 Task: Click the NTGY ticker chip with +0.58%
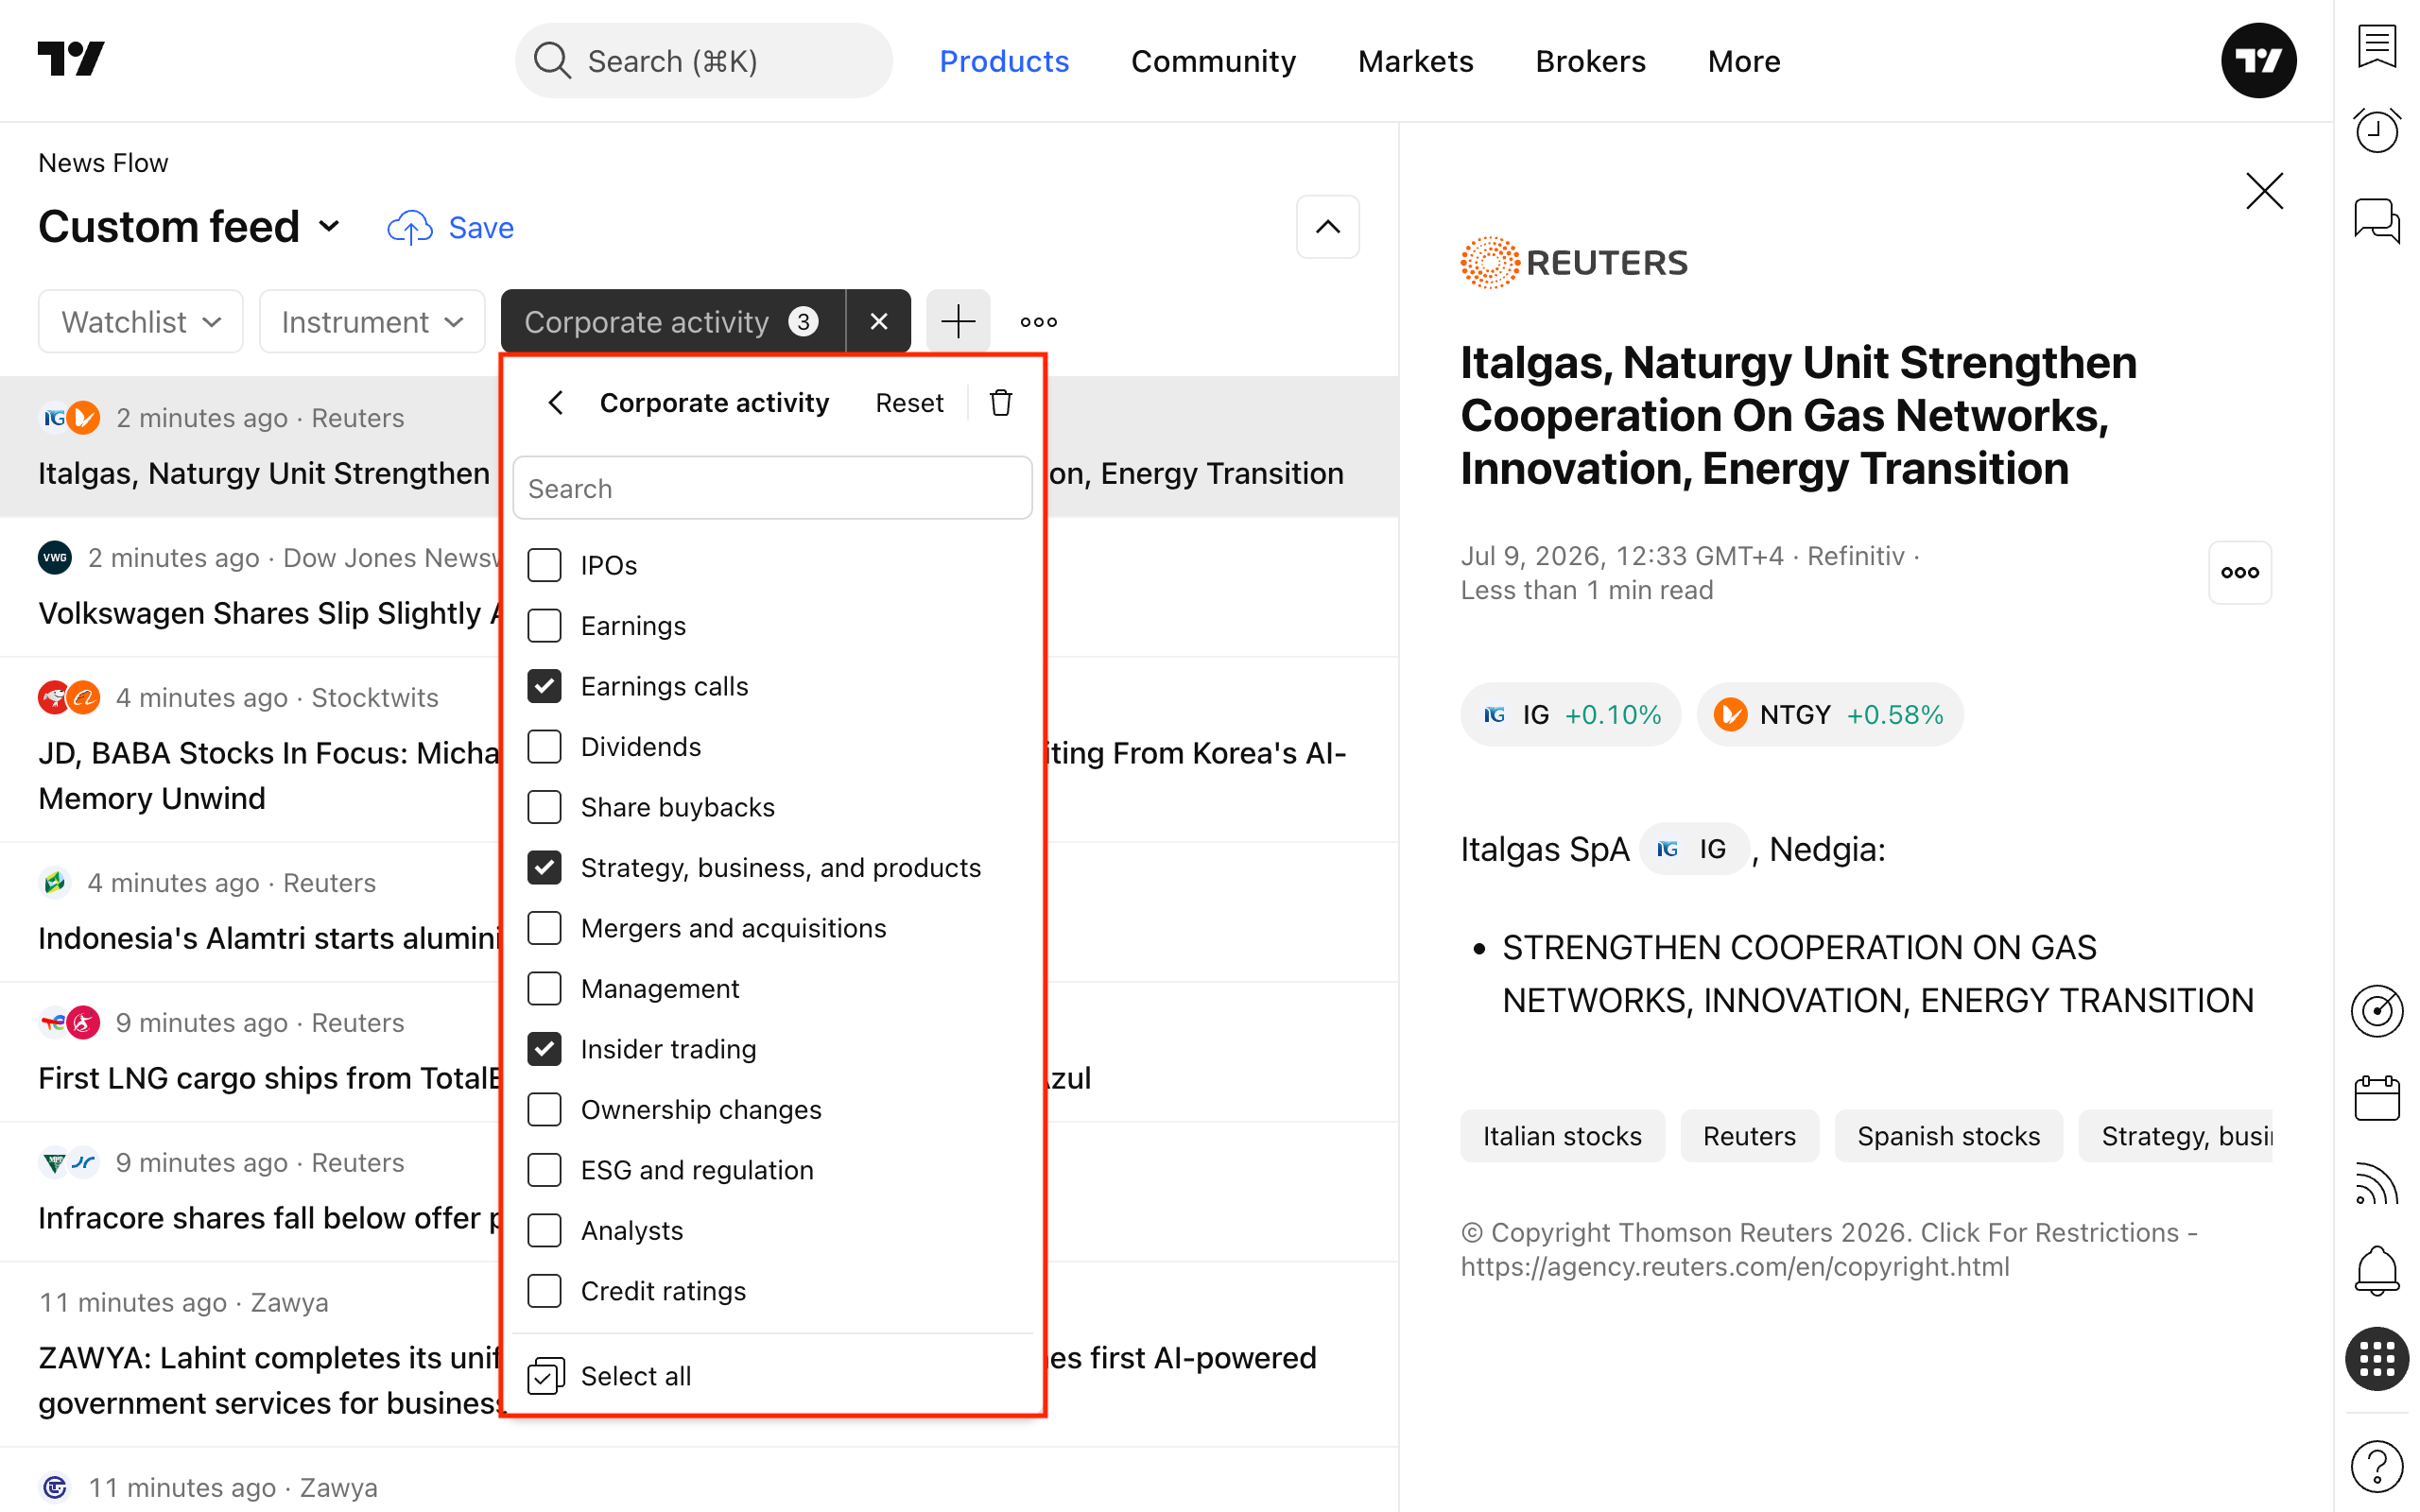[x=1830, y=715]
